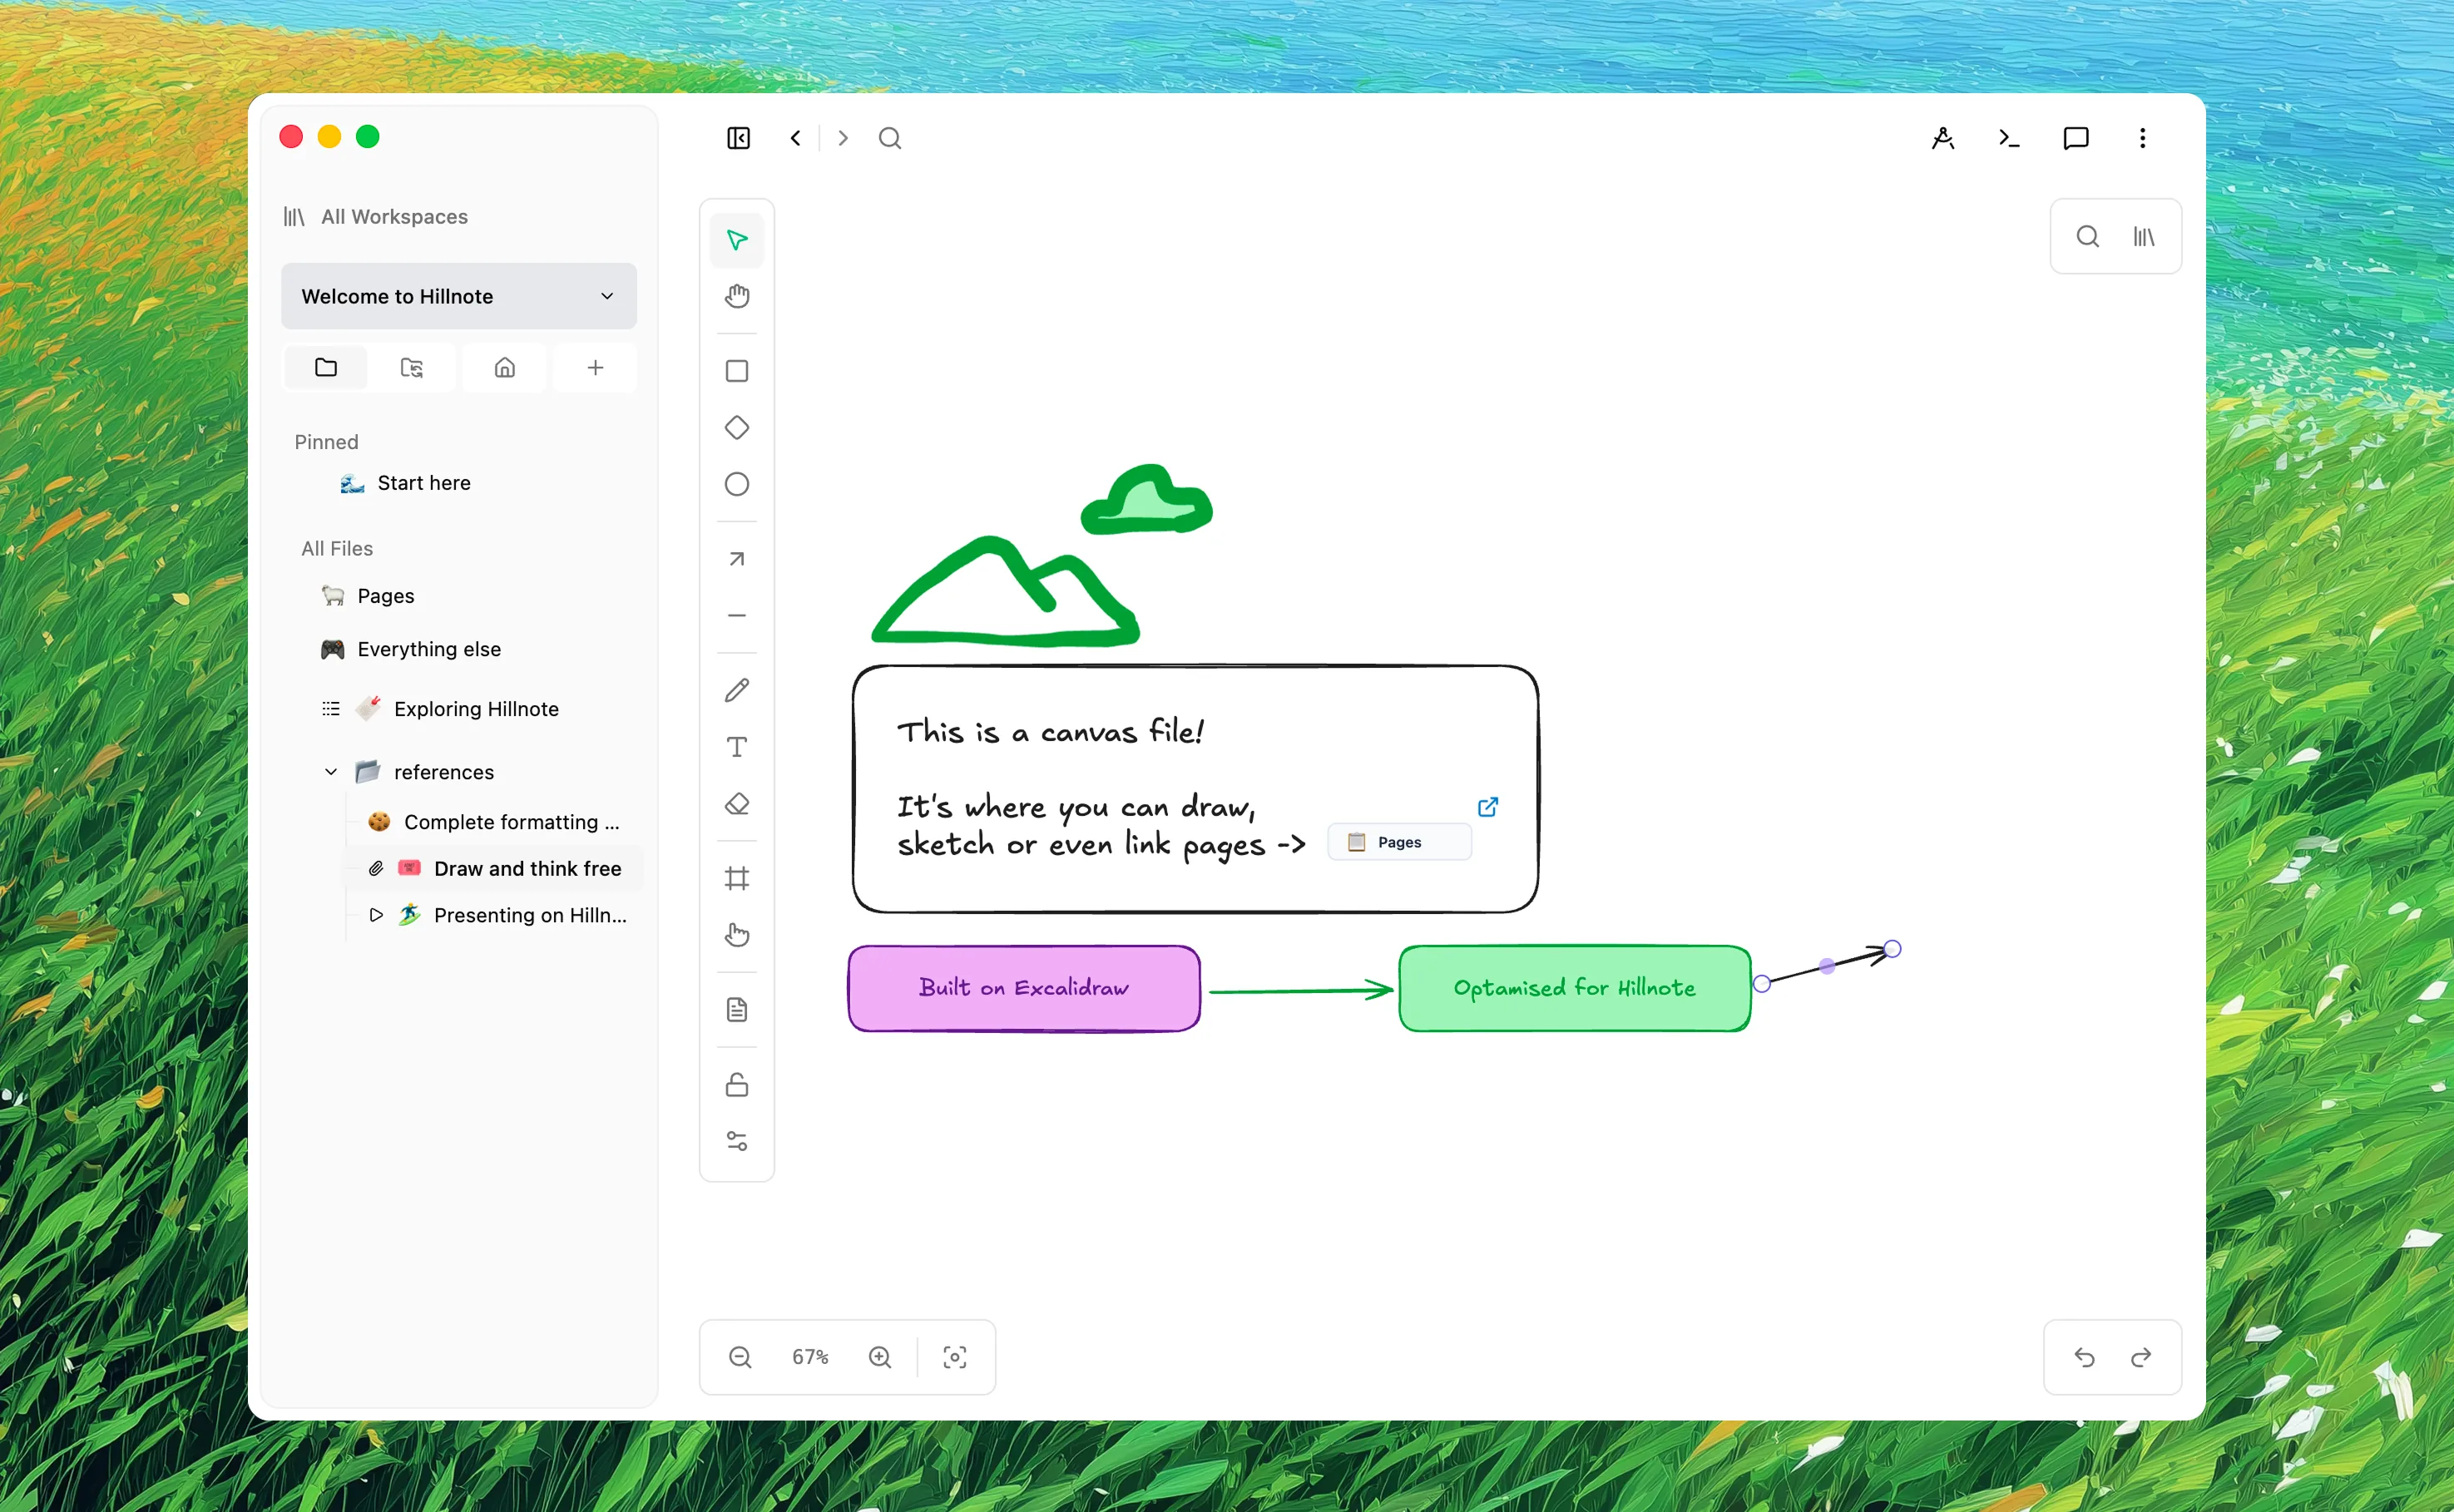
Task: Toggle the canvas lock icon
Action: 737,1085
